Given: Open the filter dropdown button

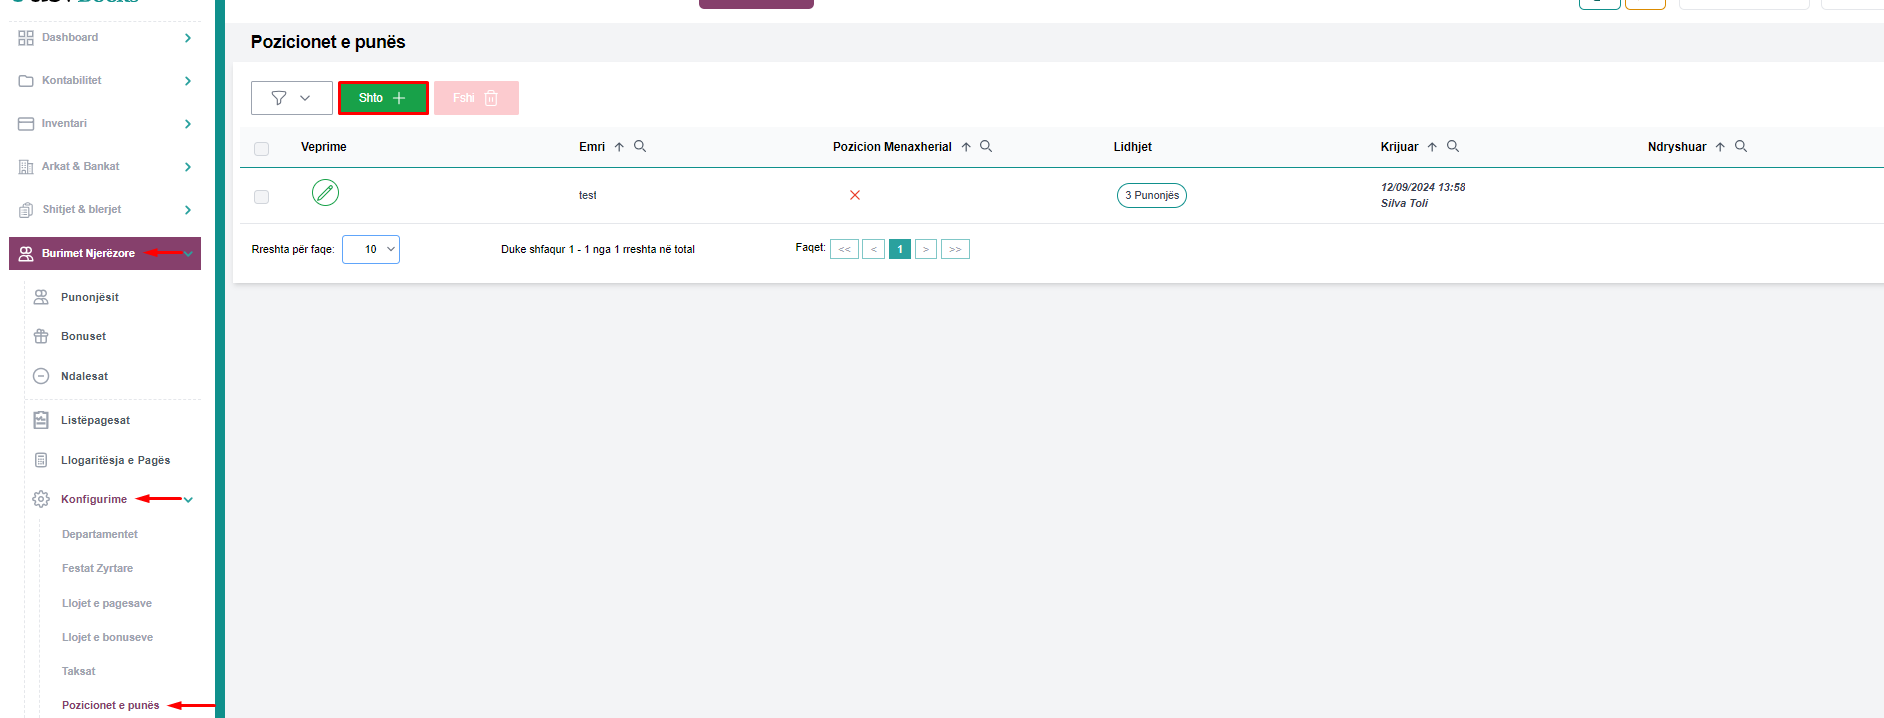Looking at the screenshot, I should [291, 98].
